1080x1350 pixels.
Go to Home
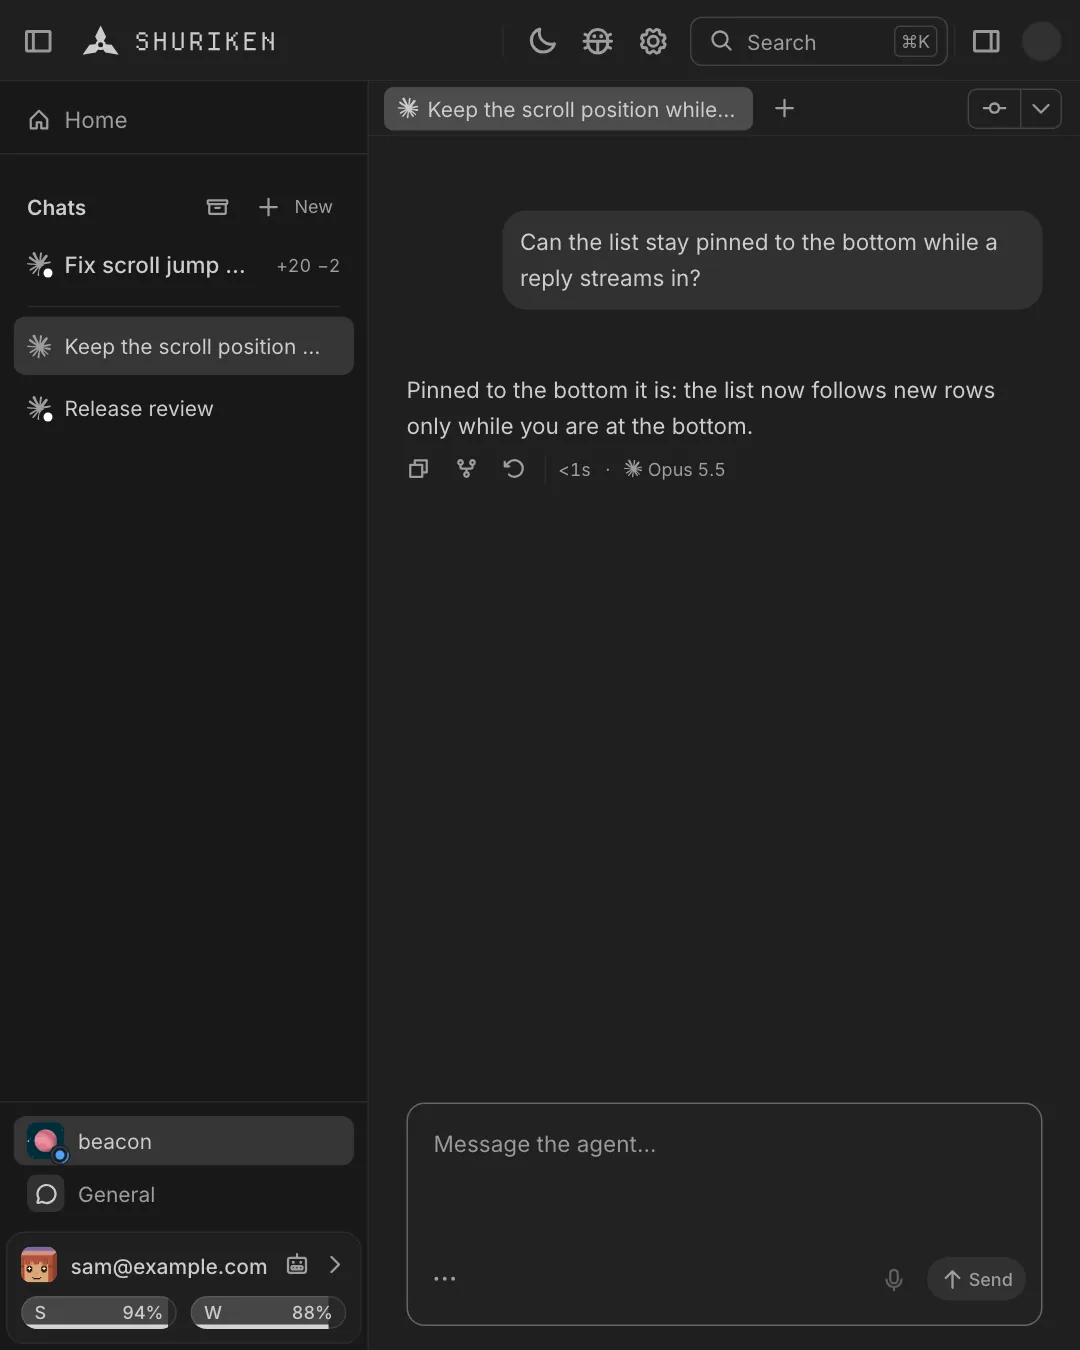coord(184,120)
